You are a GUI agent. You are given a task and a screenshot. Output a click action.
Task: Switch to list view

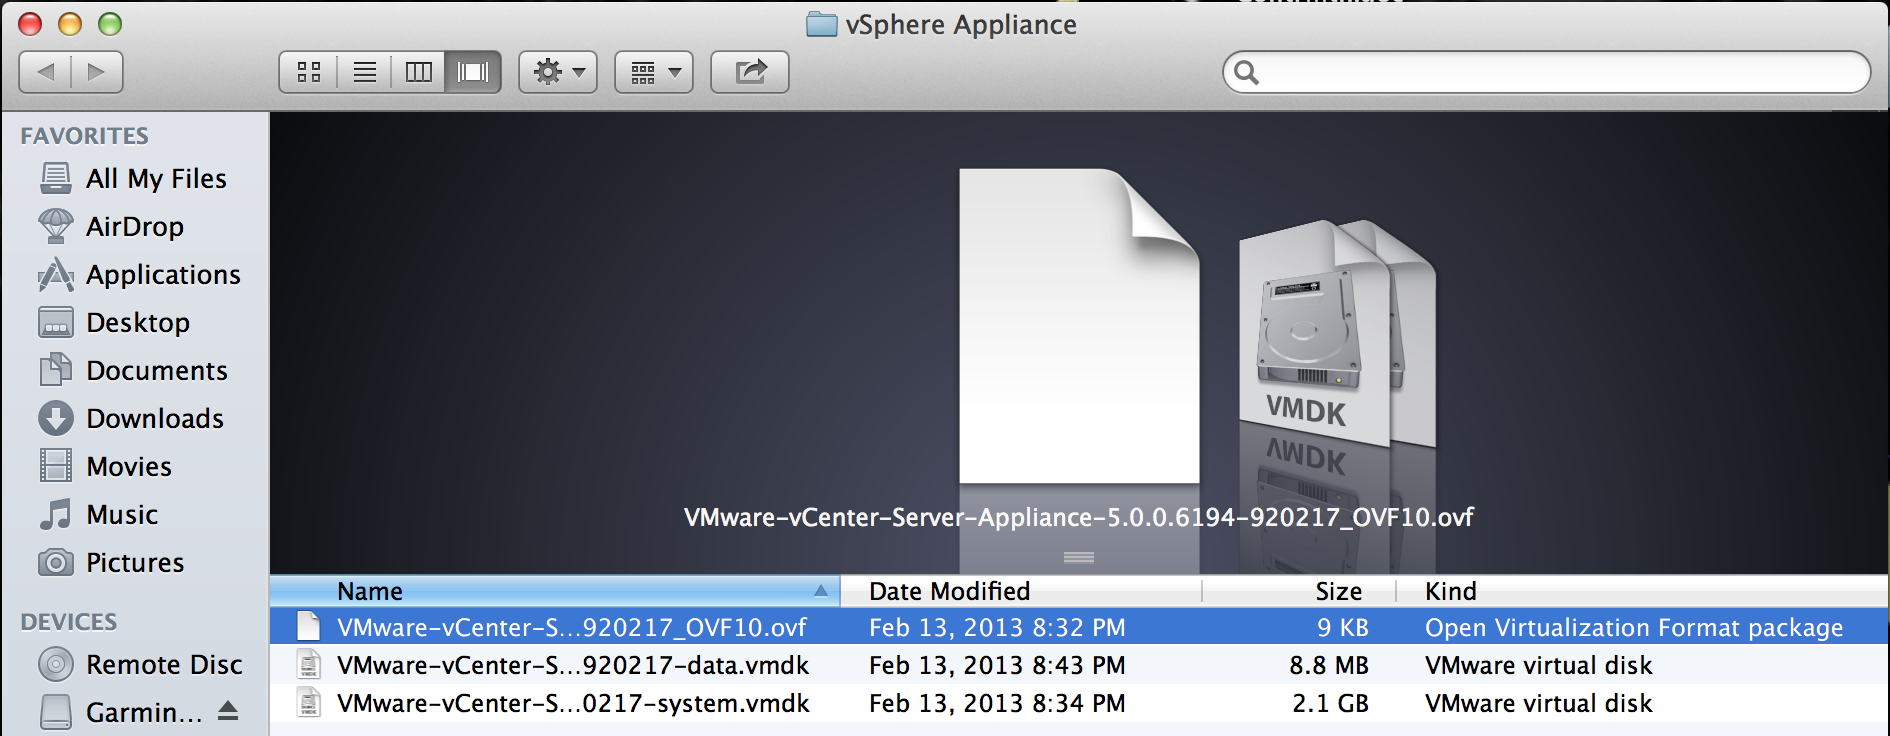pos(365,72)
